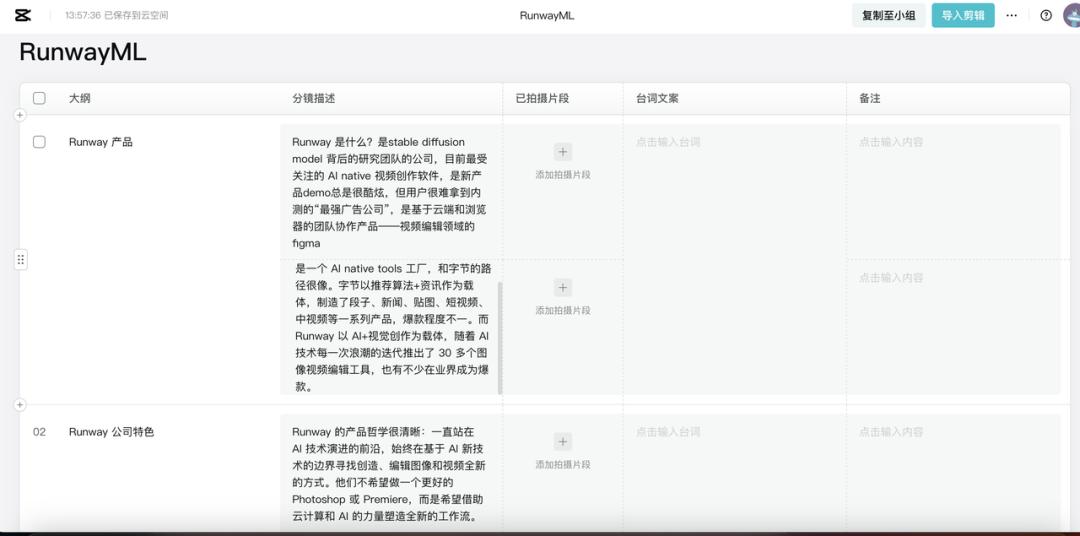Click the Runway 产品 outline cell
This screenshot has height=536, width=1080.
coord(101,142)
